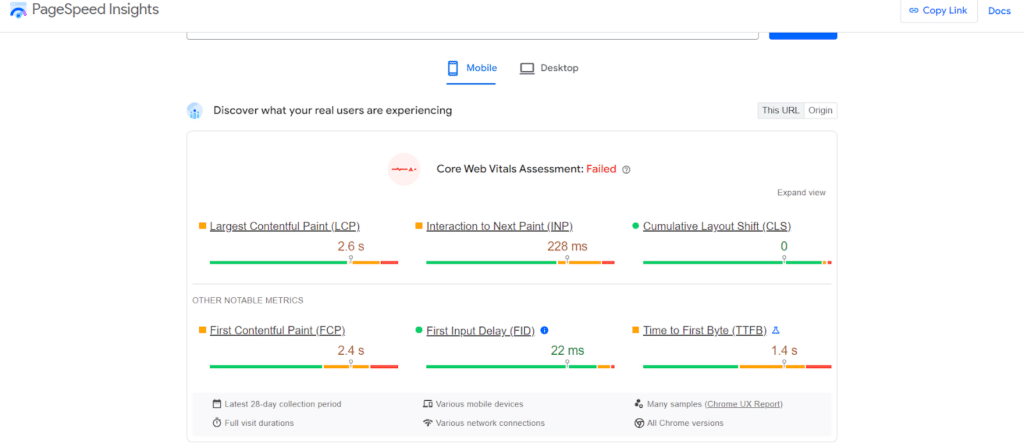This screenshot has height=447, width=1024.
Task: Click the orange square marker beside FCP
Action: tap(202, 330)
